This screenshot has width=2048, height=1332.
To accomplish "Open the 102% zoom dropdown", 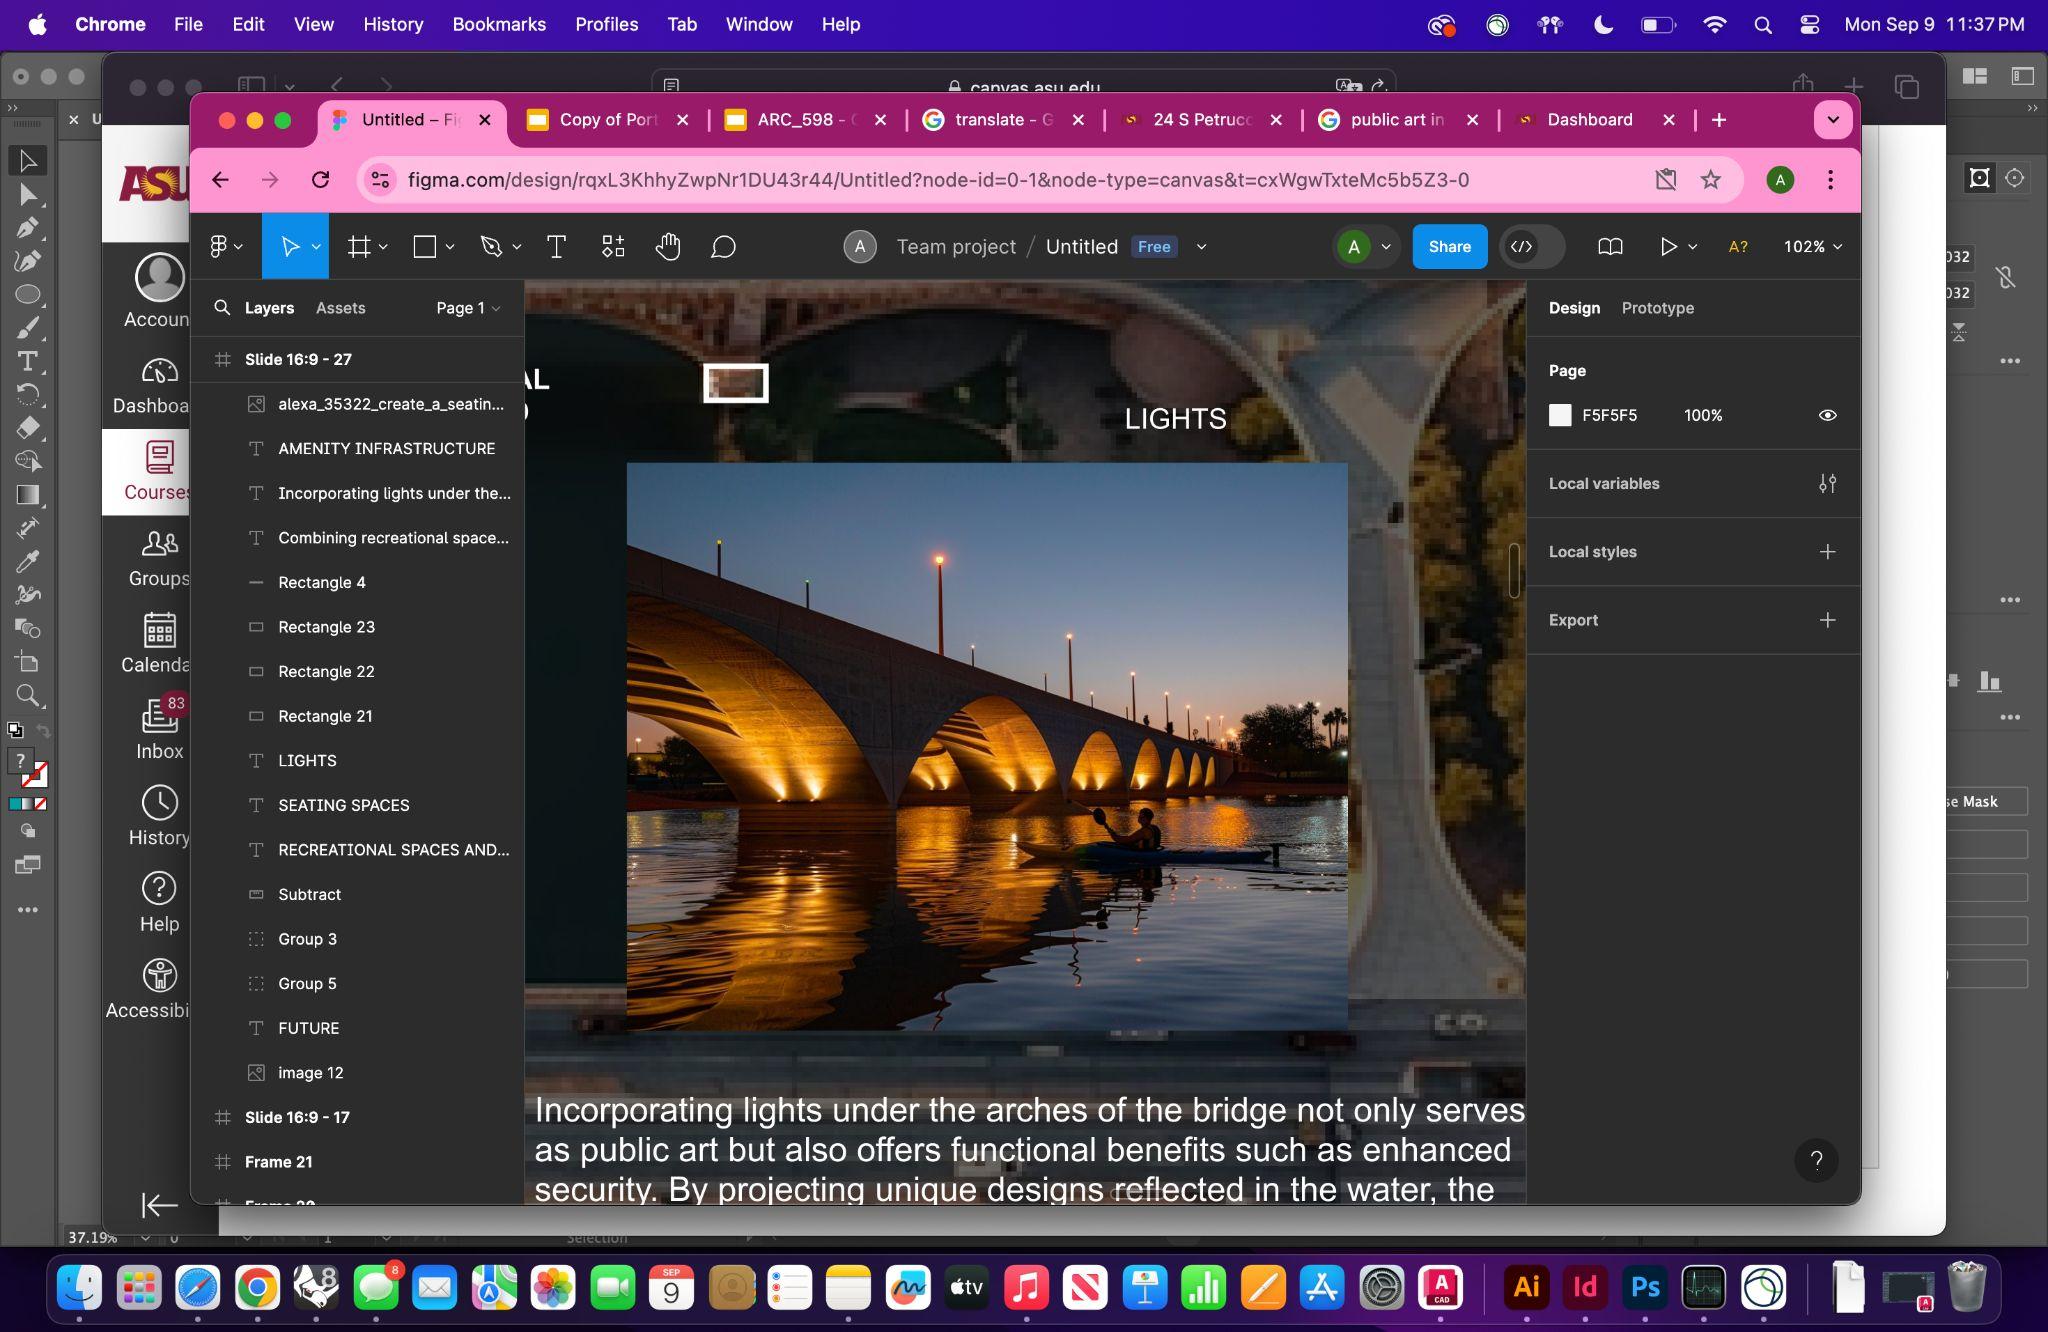I will [x=1812, y=247].
